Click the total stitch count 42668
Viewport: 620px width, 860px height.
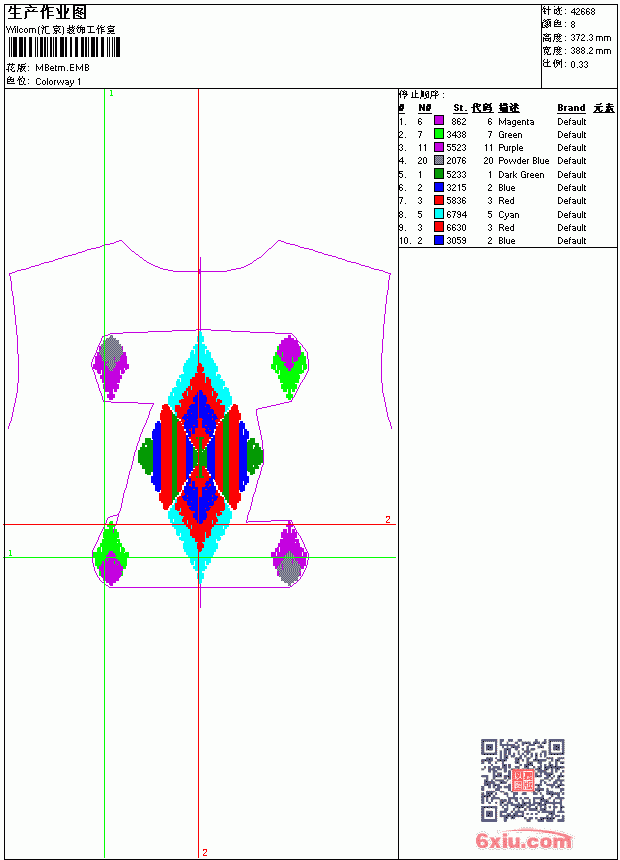pos(583,11)
